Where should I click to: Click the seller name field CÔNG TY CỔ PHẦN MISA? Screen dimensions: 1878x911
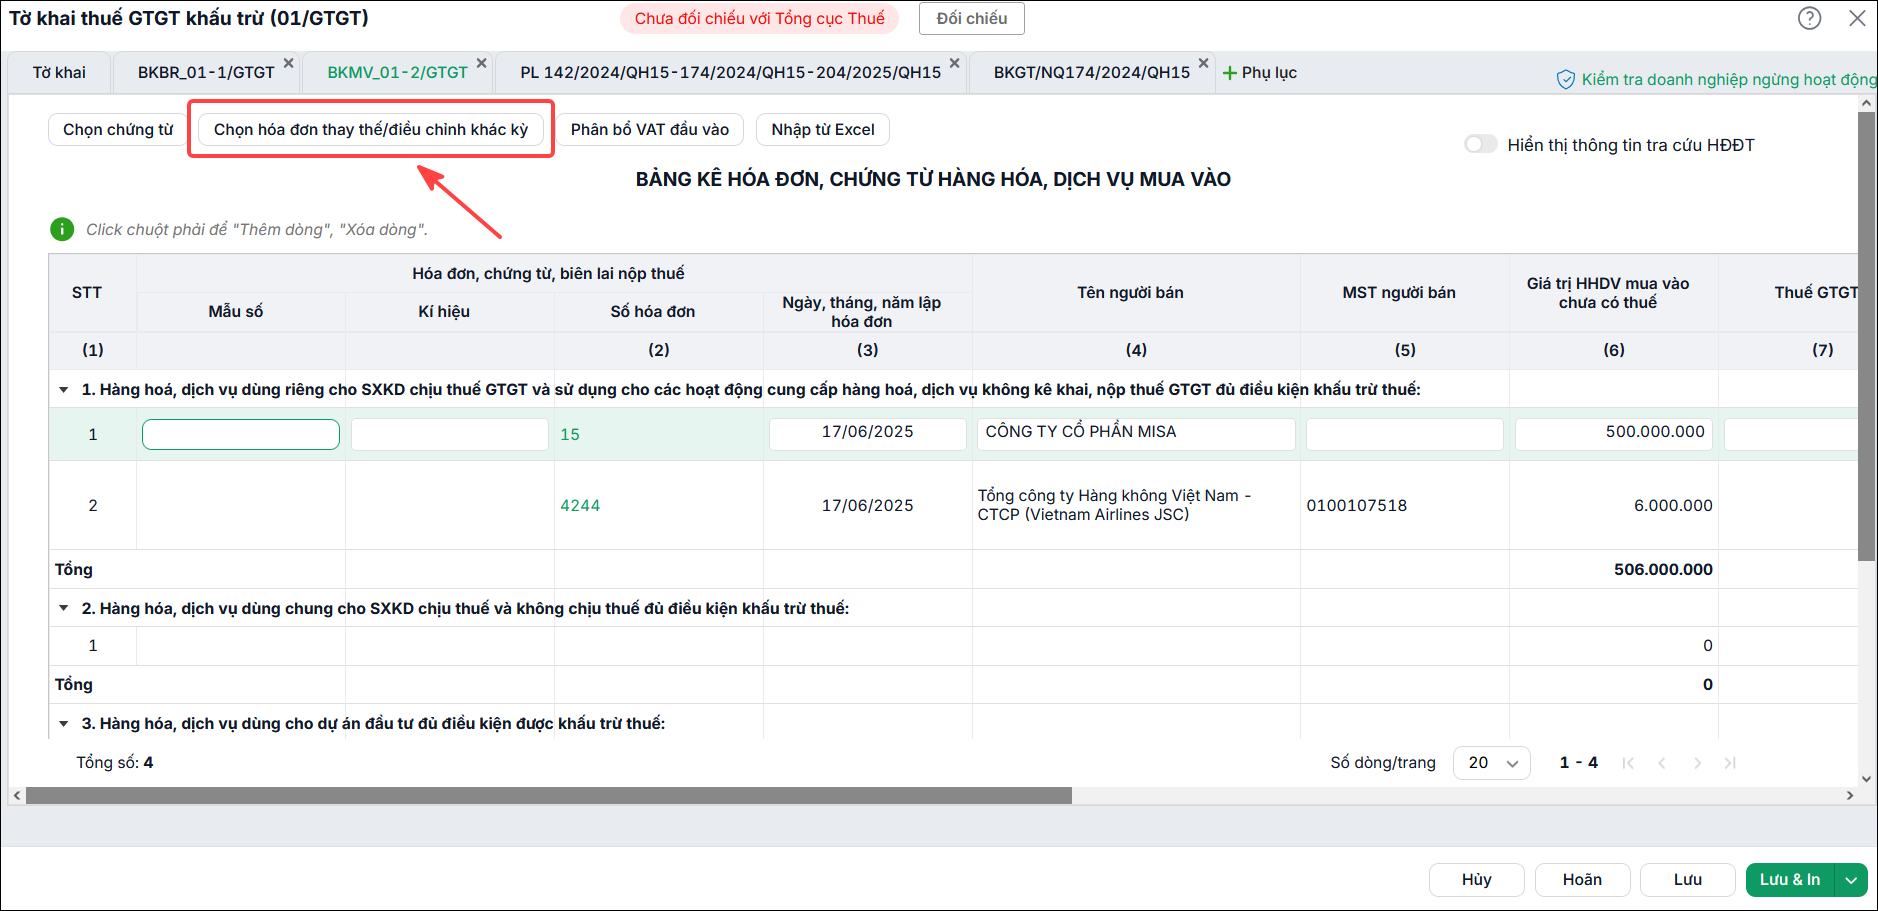click(1135, 434)
